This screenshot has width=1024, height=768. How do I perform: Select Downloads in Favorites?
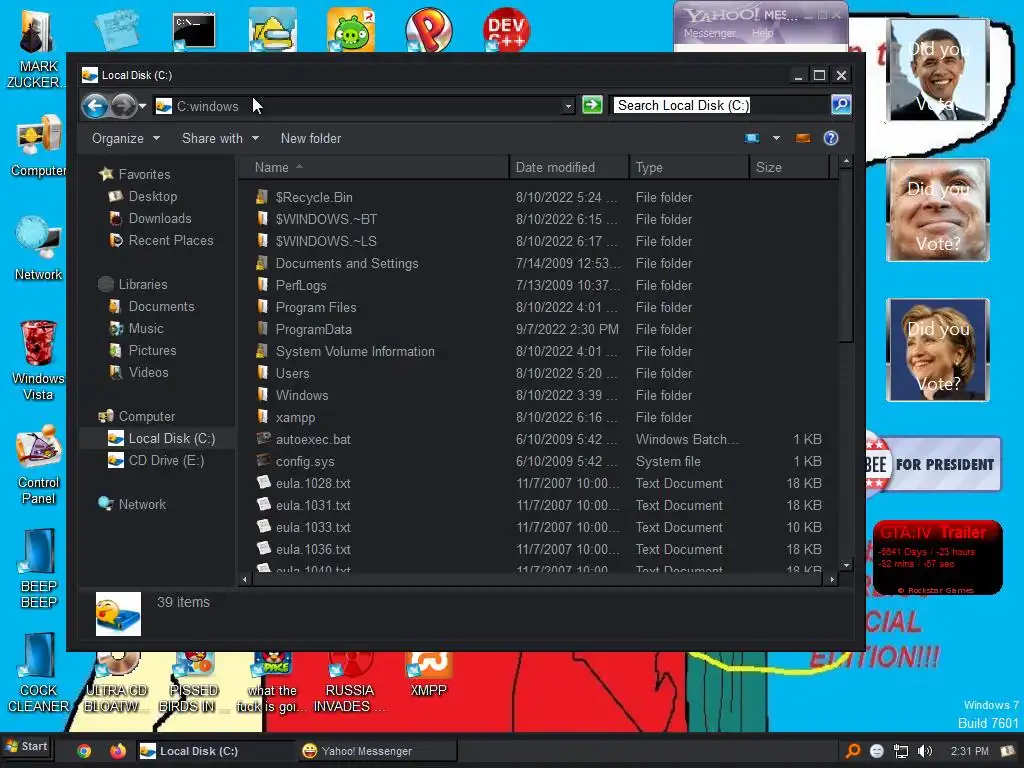point(150,218)
